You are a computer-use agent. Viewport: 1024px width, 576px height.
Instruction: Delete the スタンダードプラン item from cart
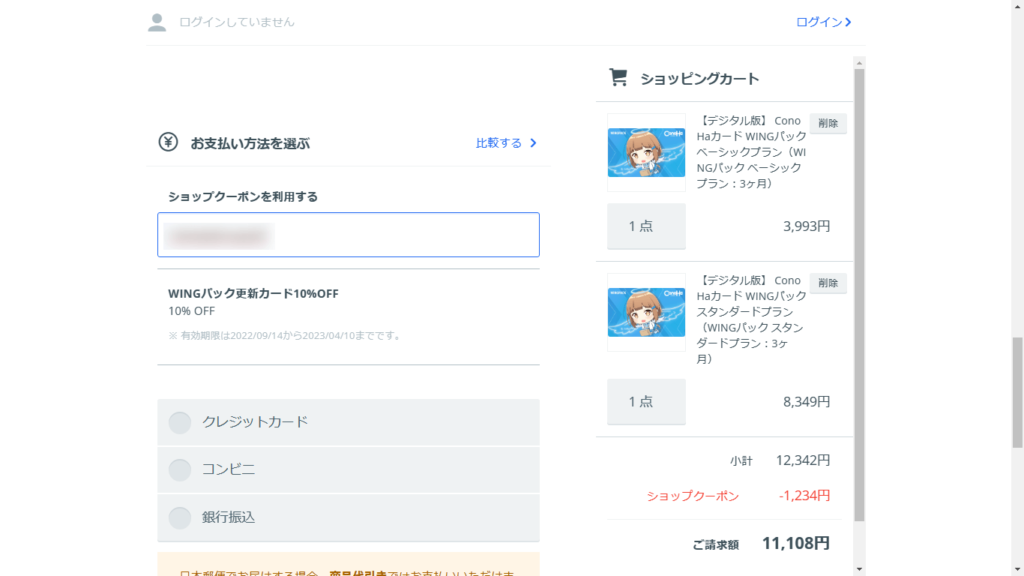828,283
